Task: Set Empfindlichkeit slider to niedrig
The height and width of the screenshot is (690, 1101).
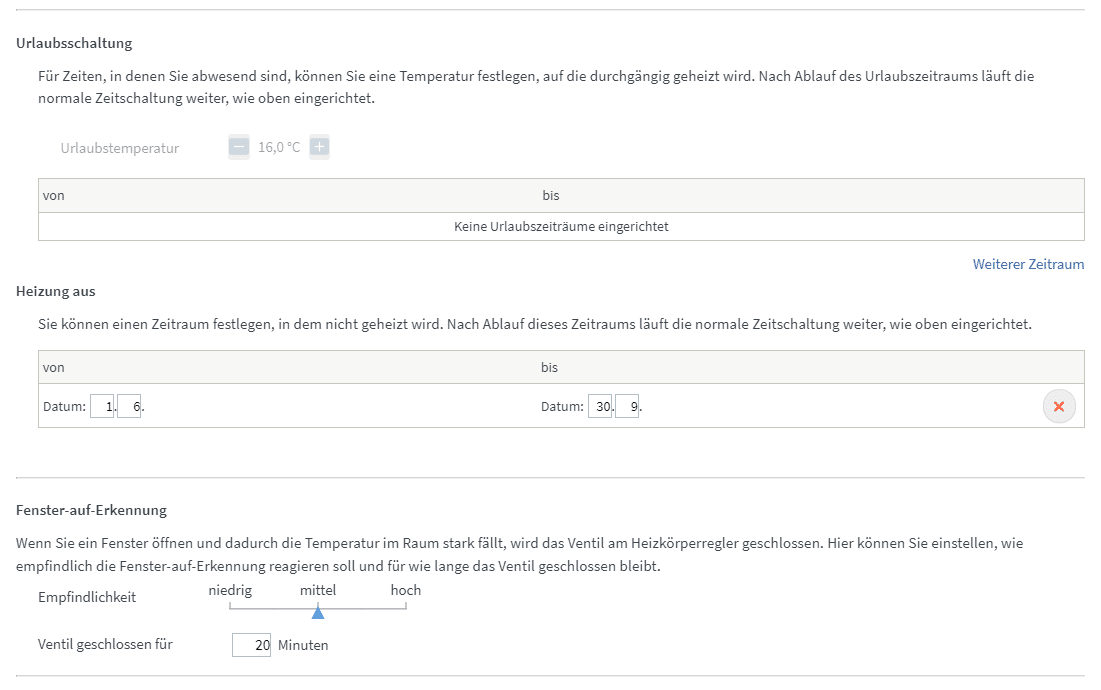Action: (x=230, y=606)
